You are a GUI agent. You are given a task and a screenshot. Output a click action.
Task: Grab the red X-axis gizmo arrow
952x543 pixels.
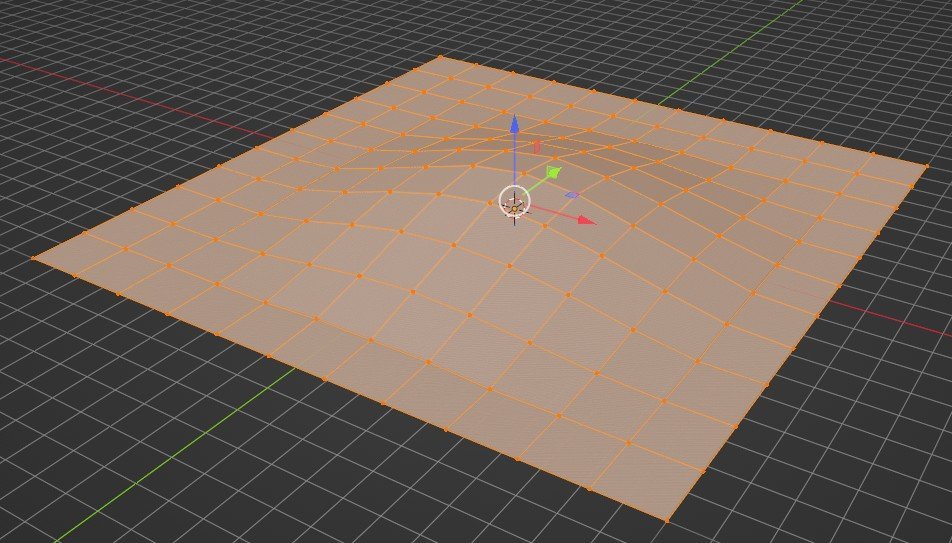pyautogui.click(x=586, y=220)
